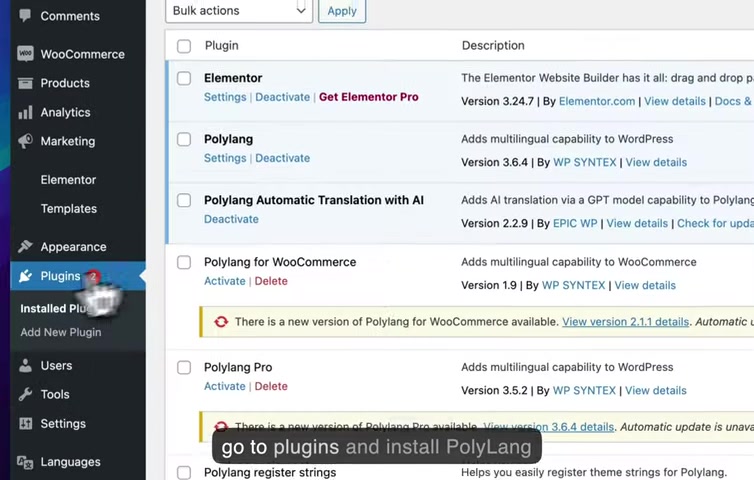The image size is (754, 480).
Task: Select Add New Plugin submenu
Action: (61, 332)
